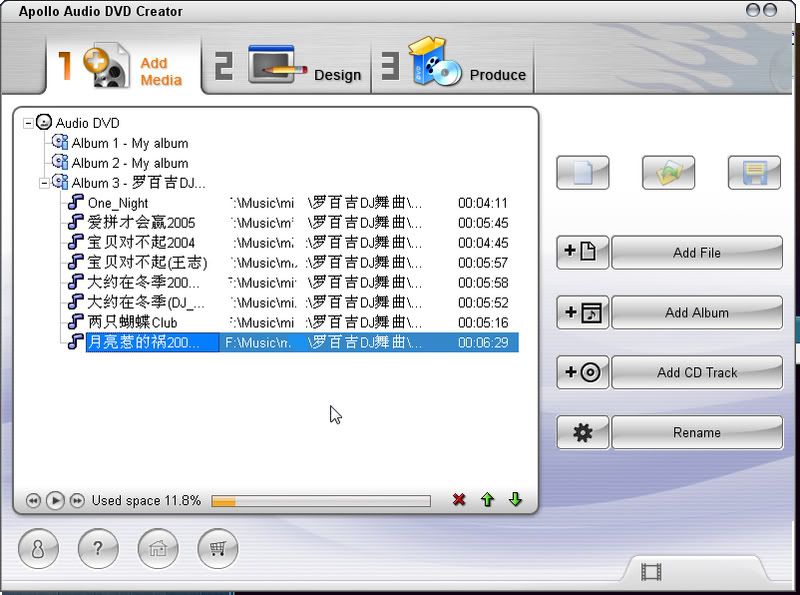Image resolution: width=800 pixels, height=595 pixels.
Task: Minimize the Apollo Audio DVD Creator window
Action: 753,10
